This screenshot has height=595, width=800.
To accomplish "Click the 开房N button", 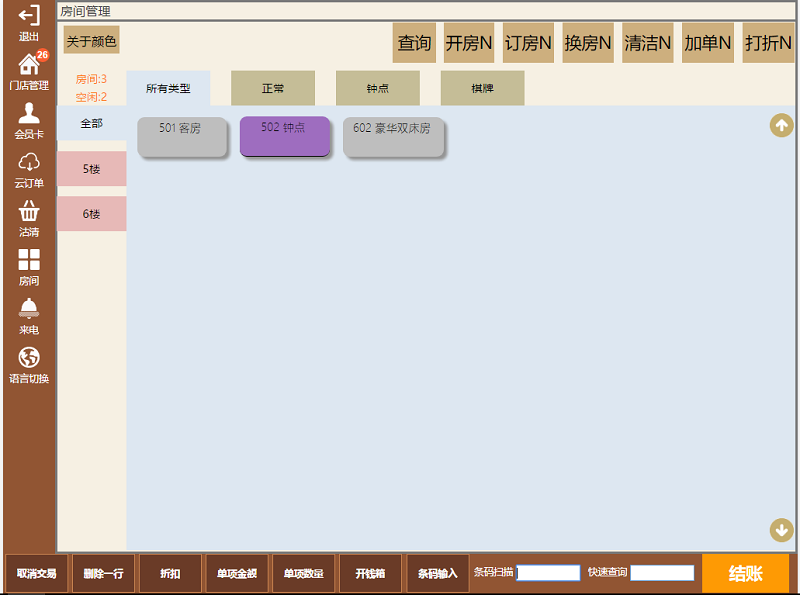I will coord(469,43).
